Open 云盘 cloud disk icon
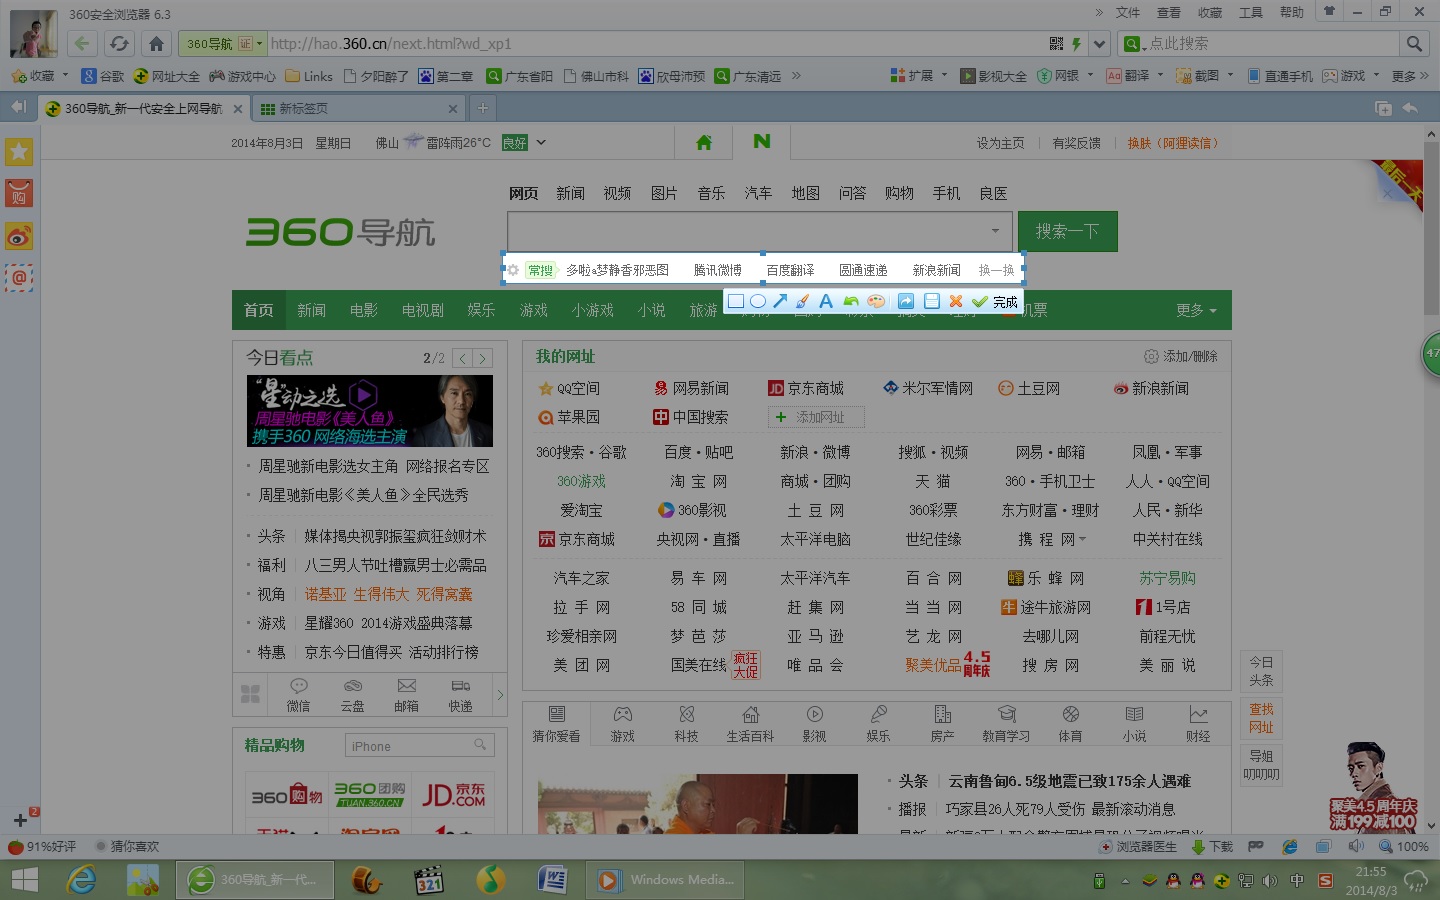Image resolution: width=1440 pixels, height=900 pixels. pyautogui.click(x=352, y=695)
